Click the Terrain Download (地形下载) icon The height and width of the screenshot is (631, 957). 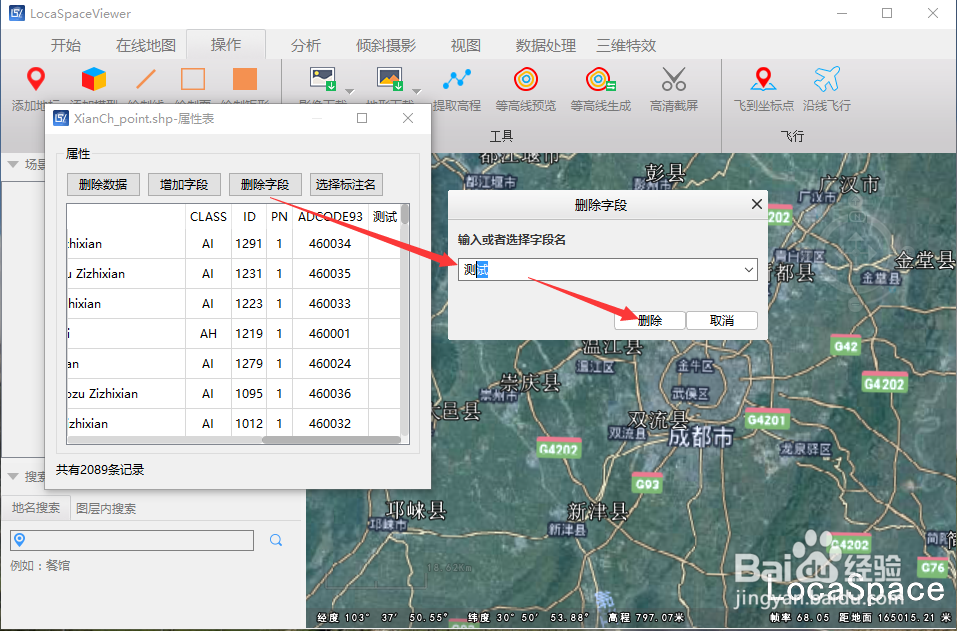point(389,79)
